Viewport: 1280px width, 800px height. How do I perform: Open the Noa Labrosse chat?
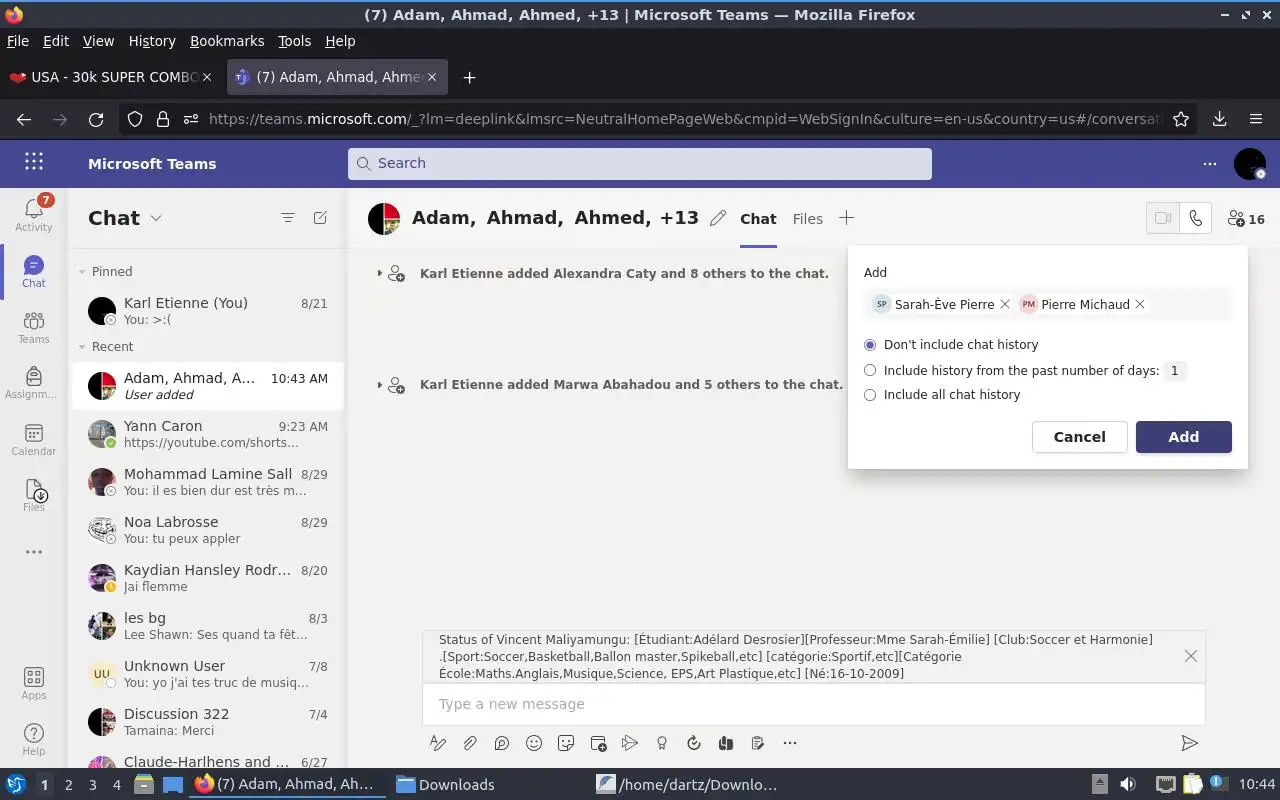207,530
